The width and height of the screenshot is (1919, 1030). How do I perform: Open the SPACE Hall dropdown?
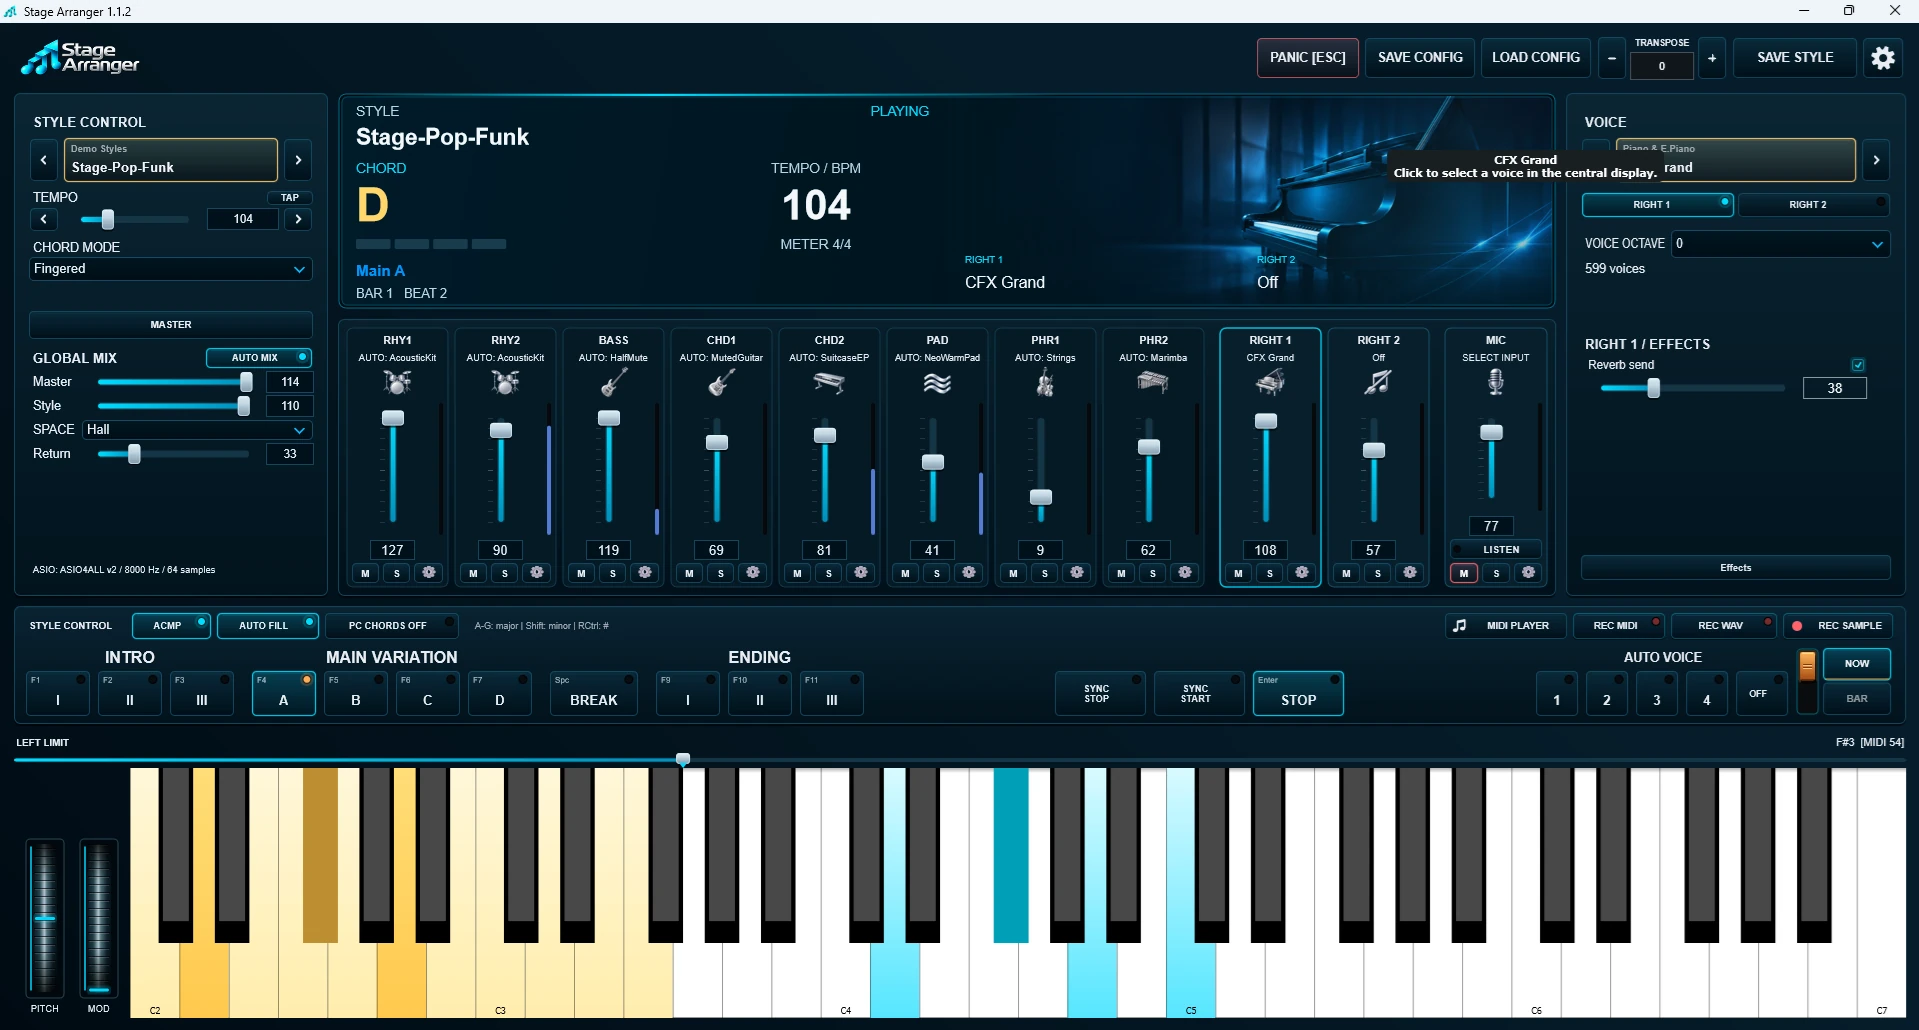[x=198, y=430]
